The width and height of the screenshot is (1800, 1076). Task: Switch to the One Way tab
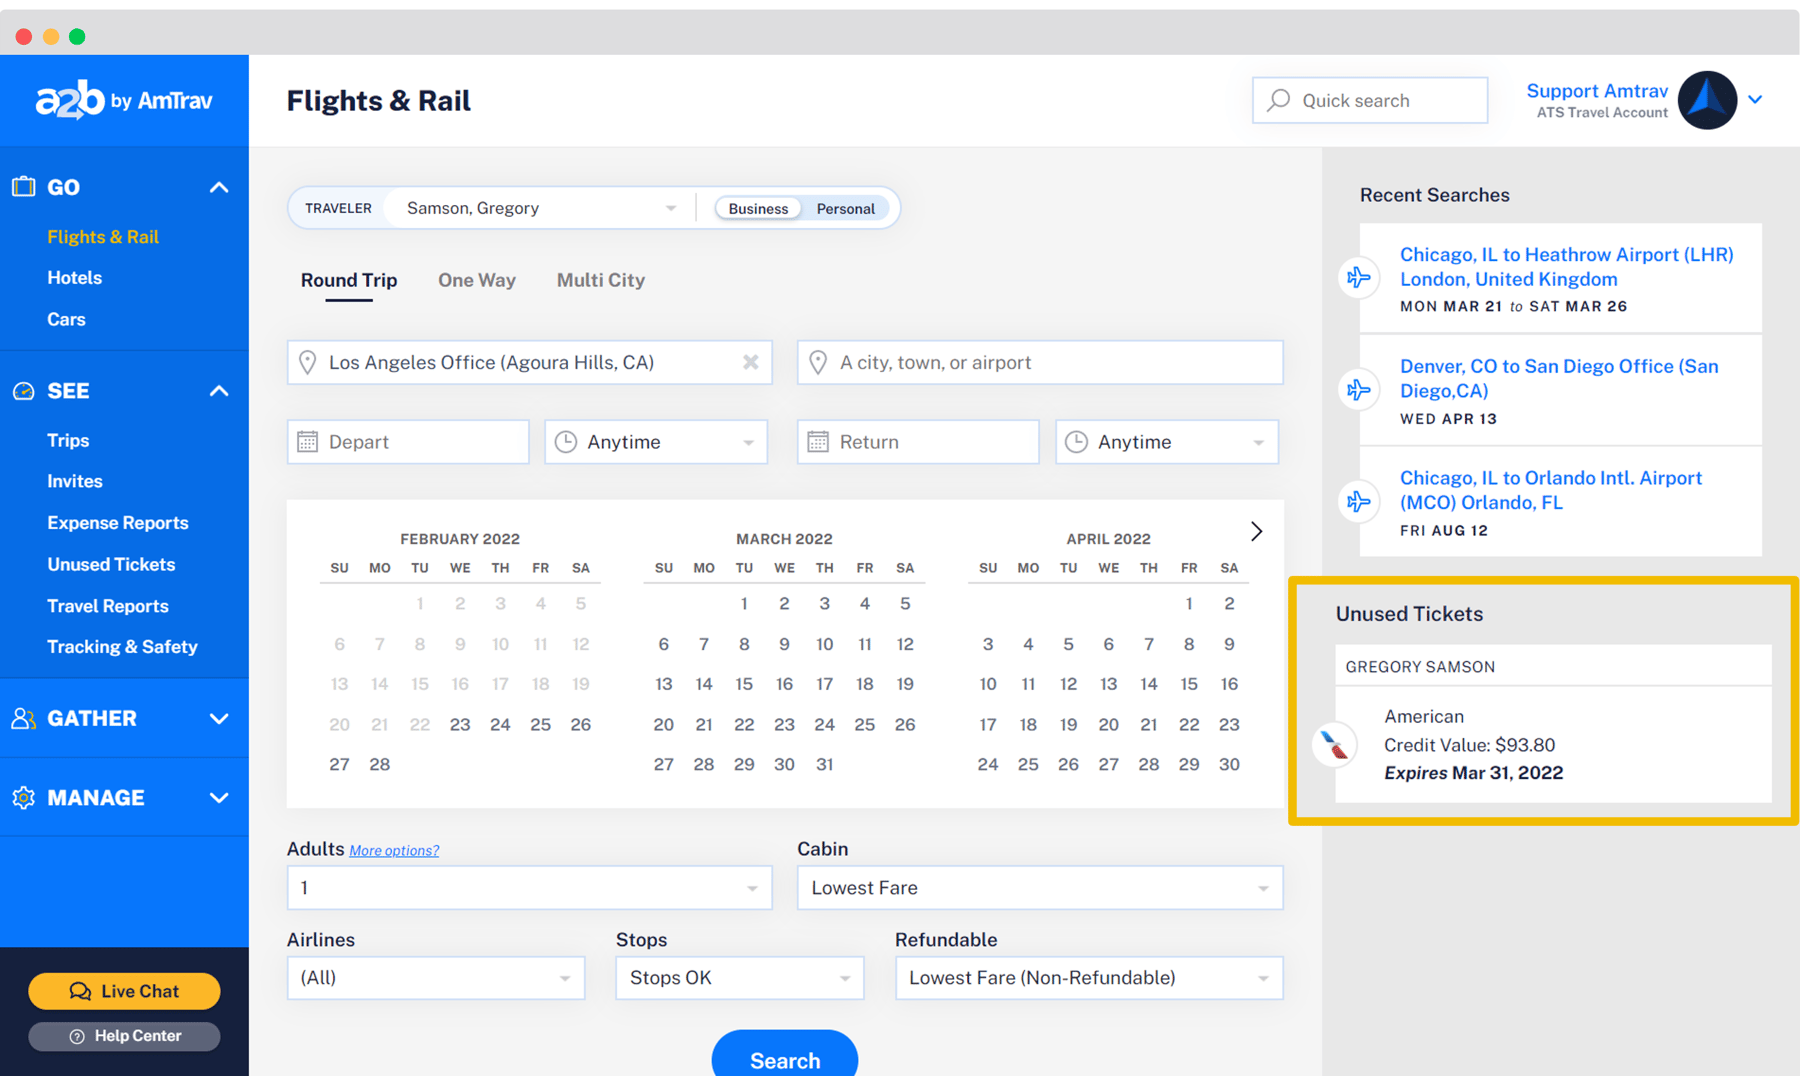[x=477, y=280]
